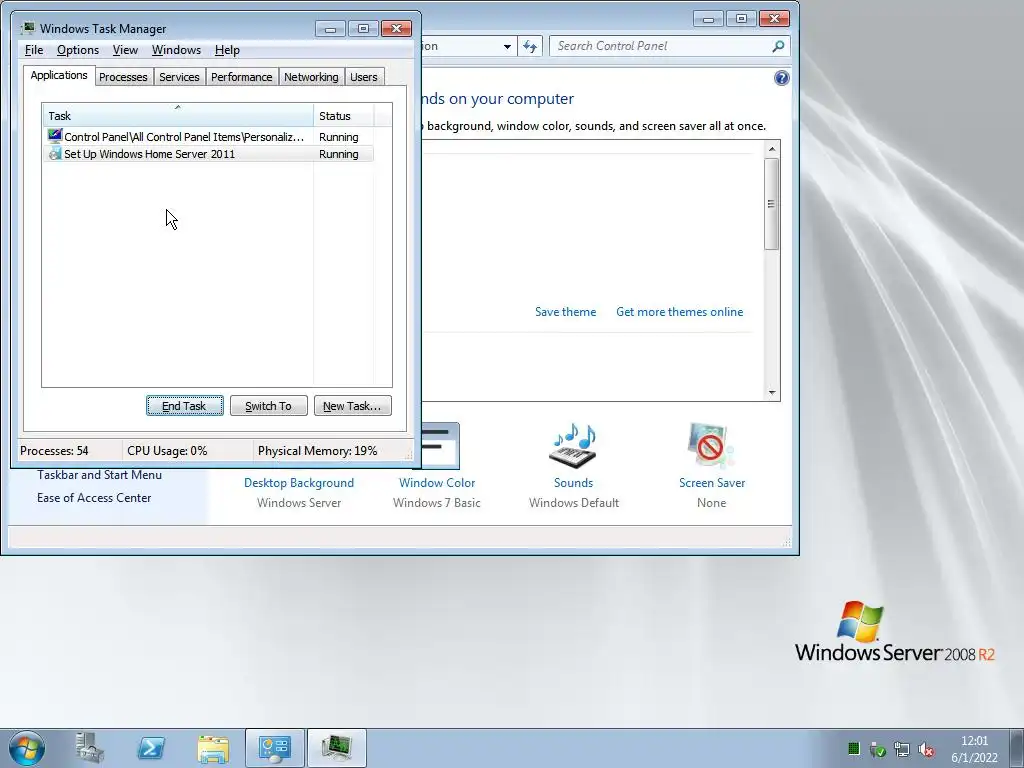Switch to the Networking tab
This screenshot has height=768, width=1024.
(311, 77)
